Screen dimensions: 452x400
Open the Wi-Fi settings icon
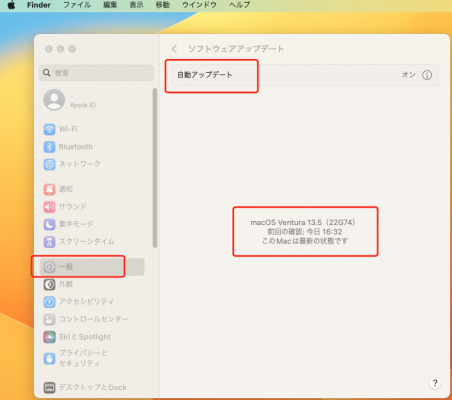[x=49, y=129]
